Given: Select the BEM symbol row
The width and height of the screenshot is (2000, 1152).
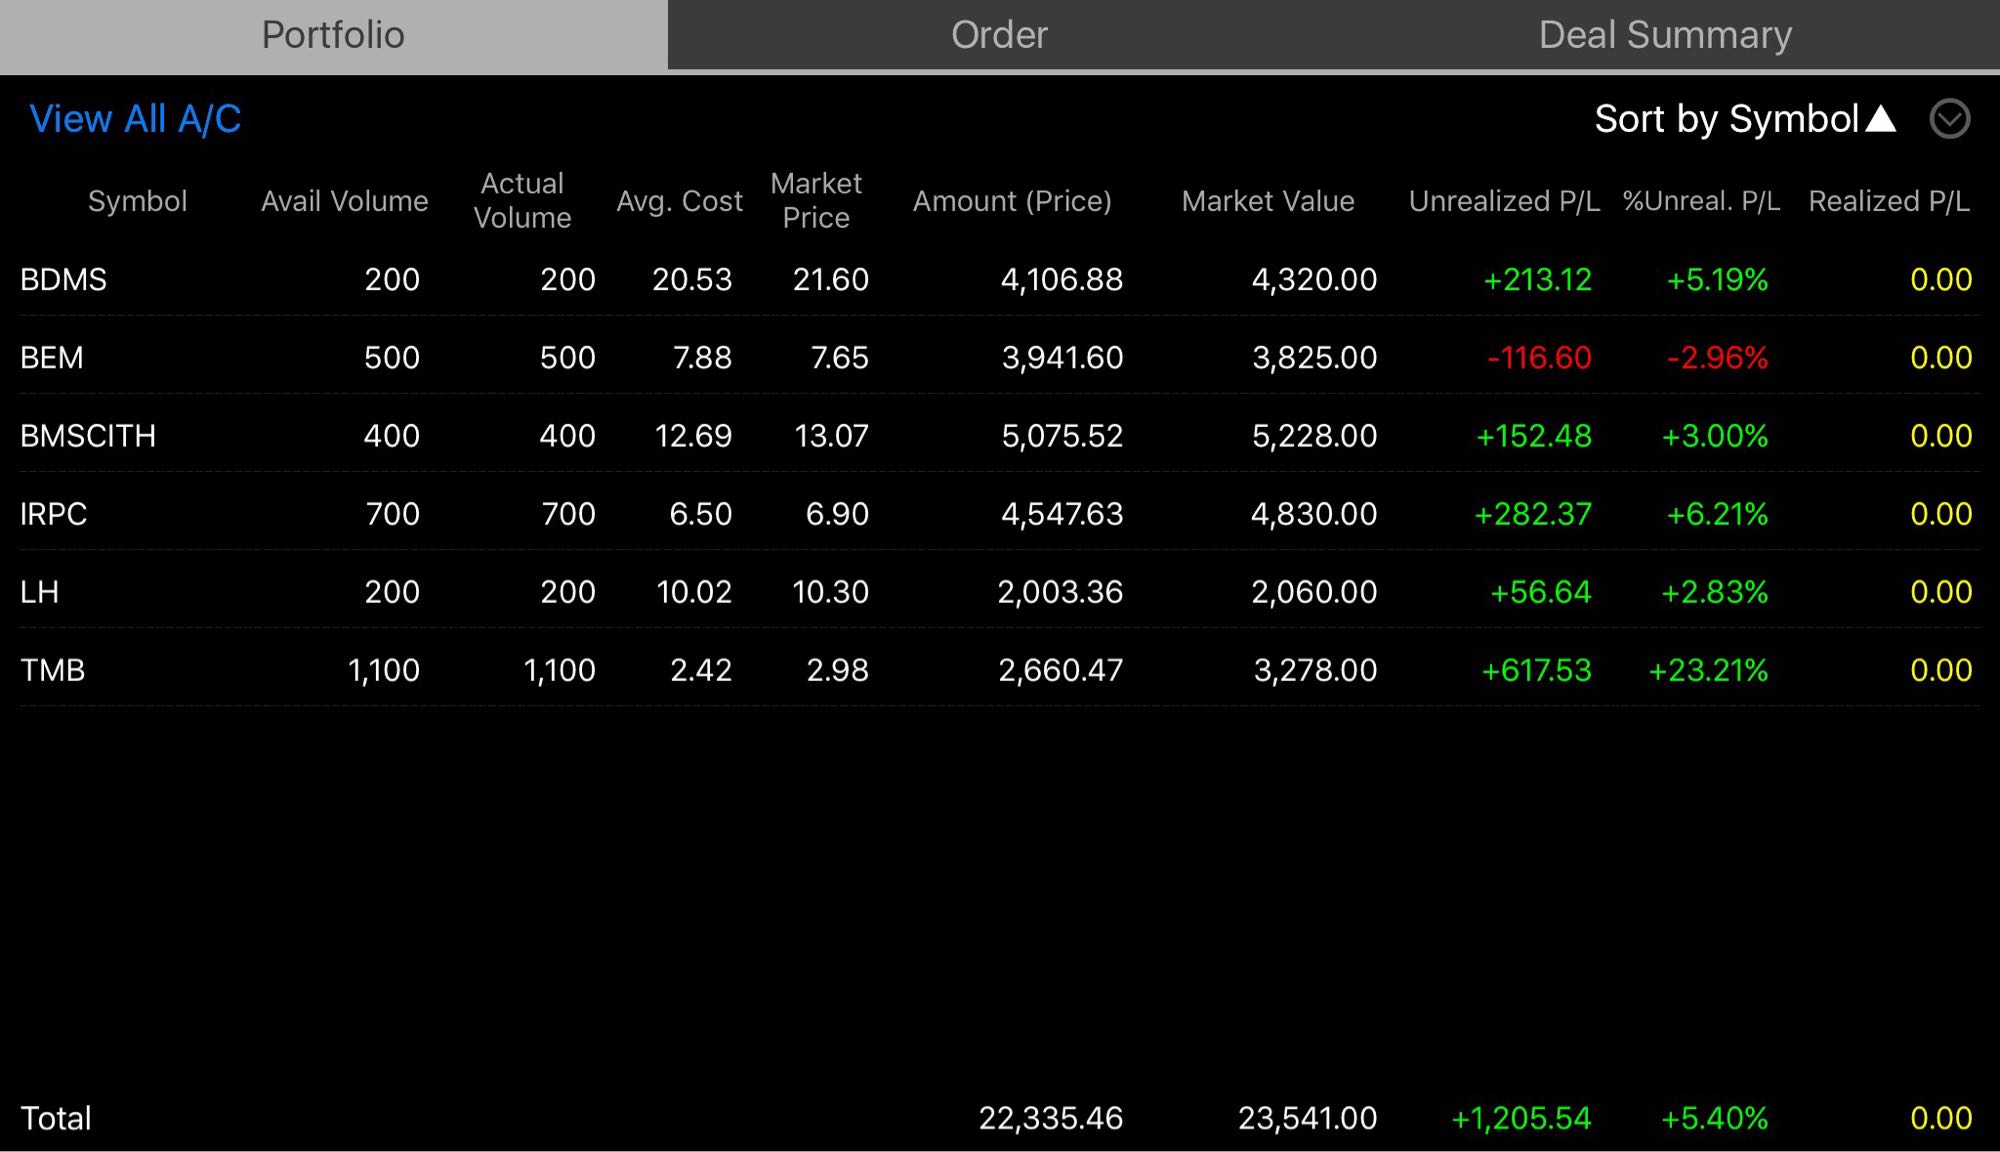Looking at the screenshot, I should click(x=52, y=357).
